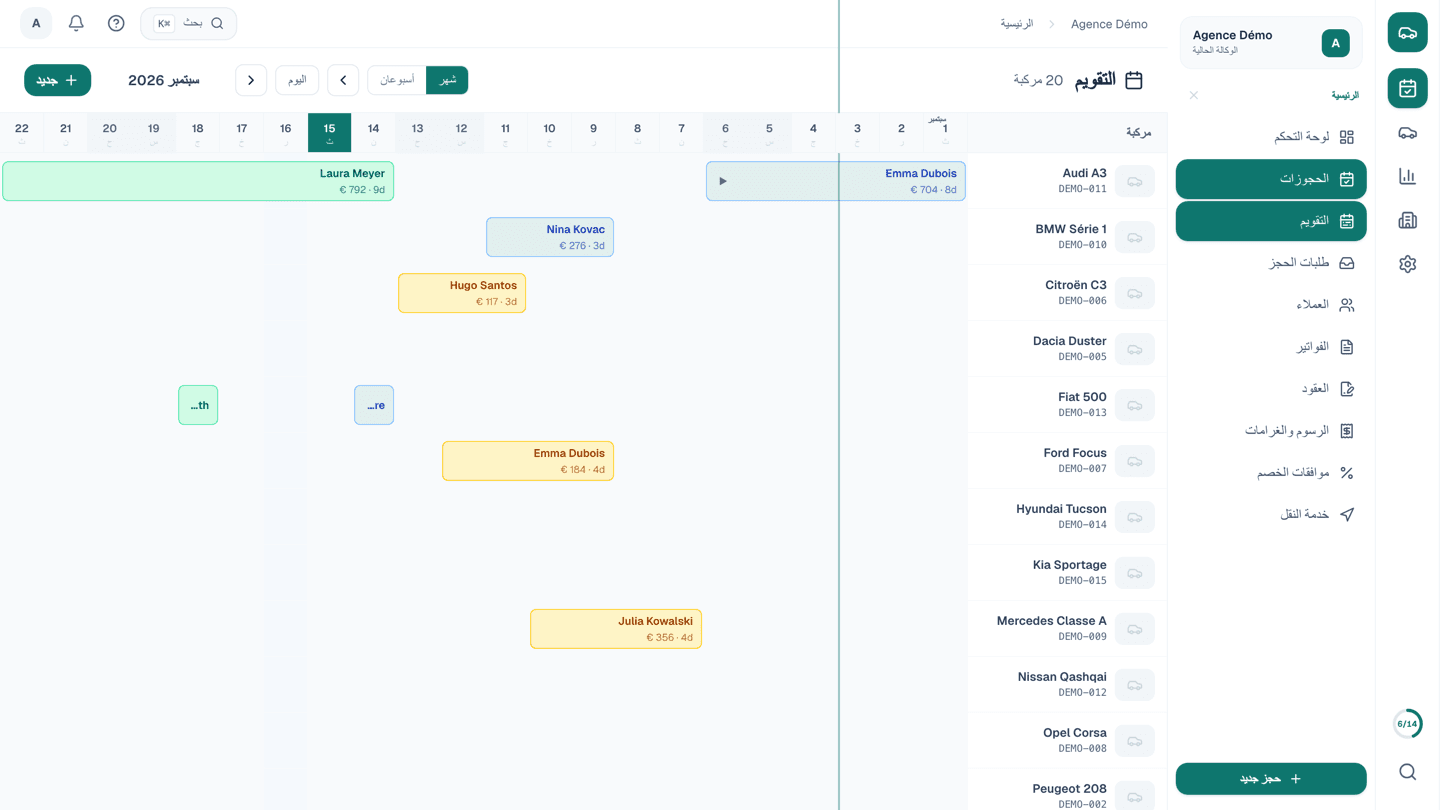Click the car icon beside Audi A3
Viewport: 1440px width, 810px height.
pos(1135,181)
